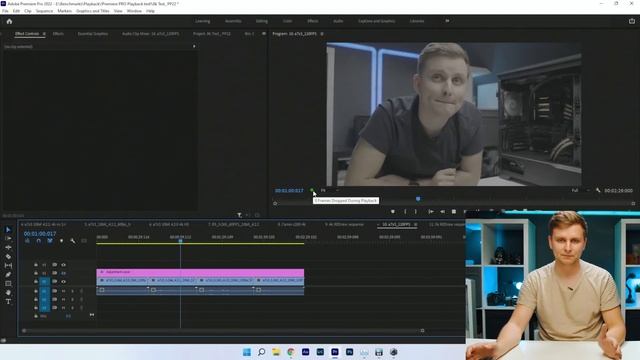Select the Razor tool
This screenshot has height=360, width=640.
click(8, 256)
